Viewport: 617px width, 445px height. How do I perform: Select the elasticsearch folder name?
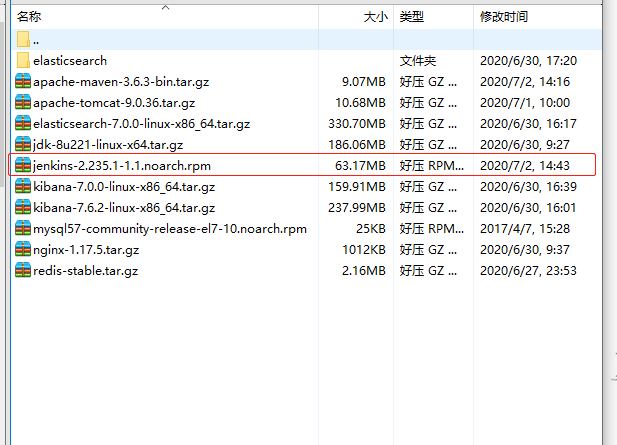click(x=70, y=61)
